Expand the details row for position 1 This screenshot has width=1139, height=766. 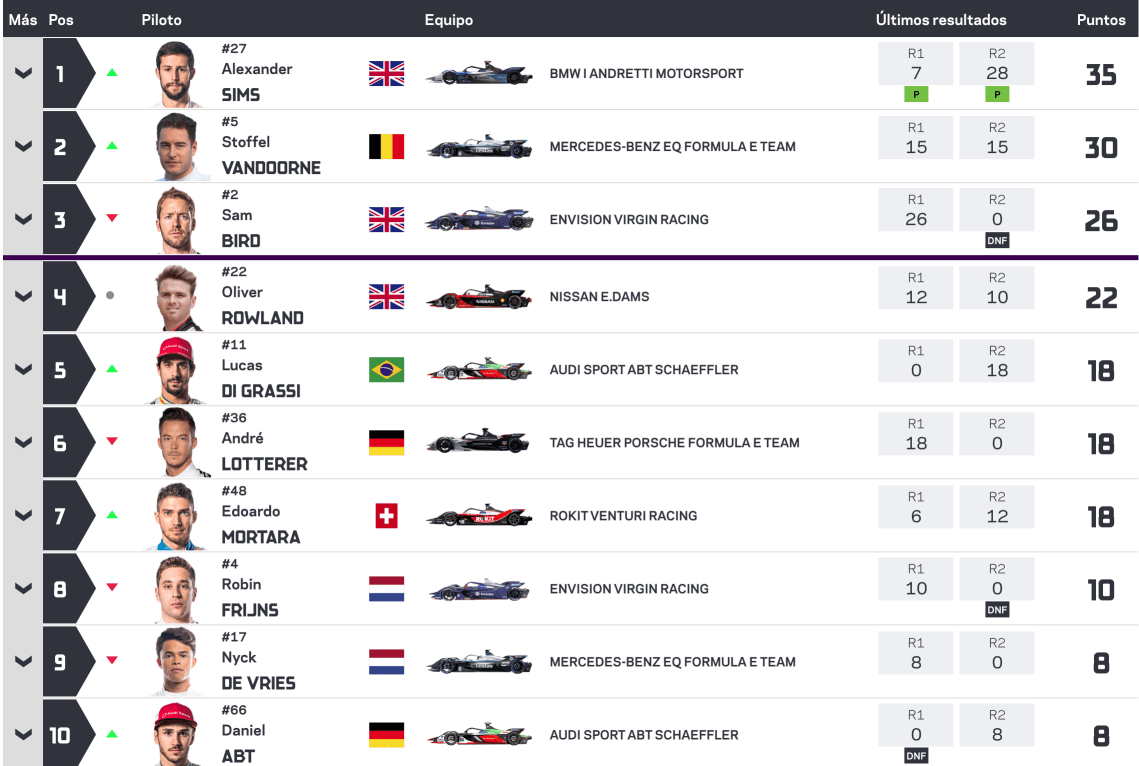point(23,73)
